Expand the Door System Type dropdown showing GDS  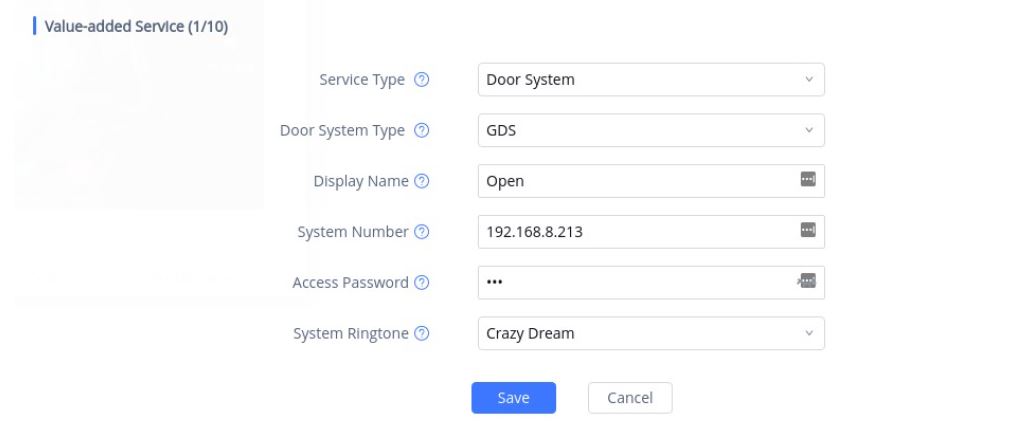[650, 131]
